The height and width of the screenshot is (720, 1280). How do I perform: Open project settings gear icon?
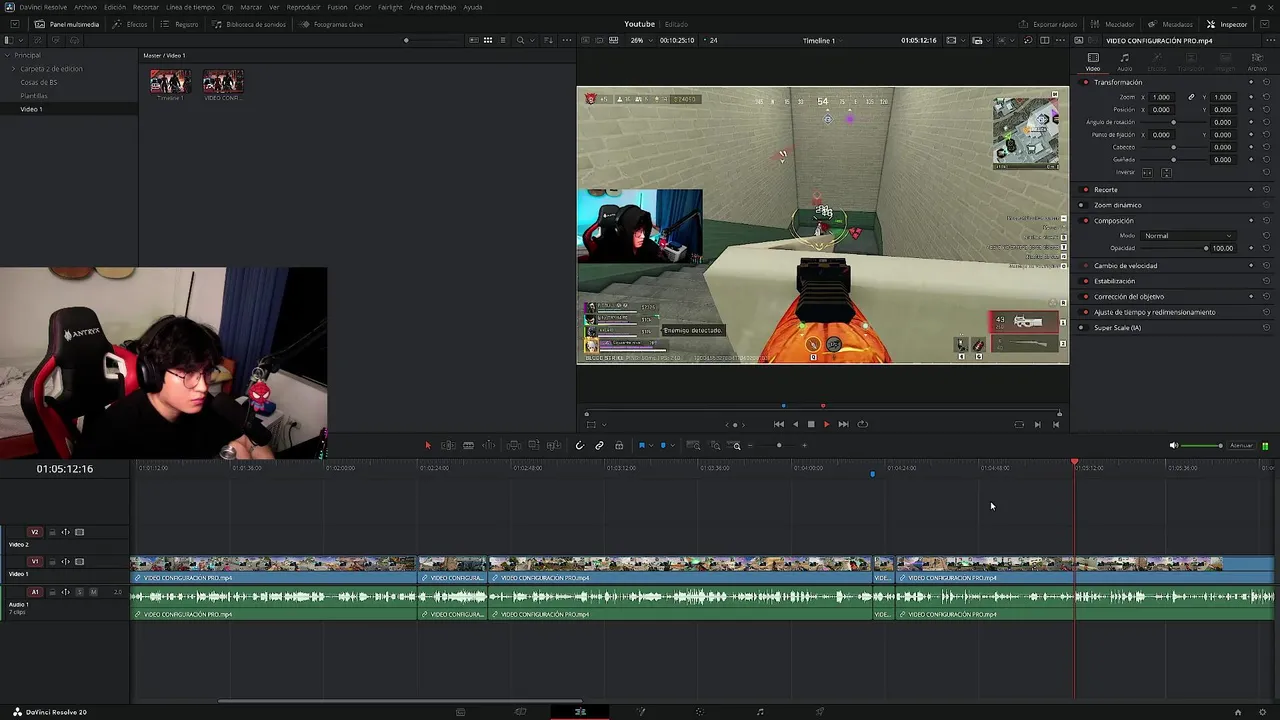click(x=1262, y=712)
